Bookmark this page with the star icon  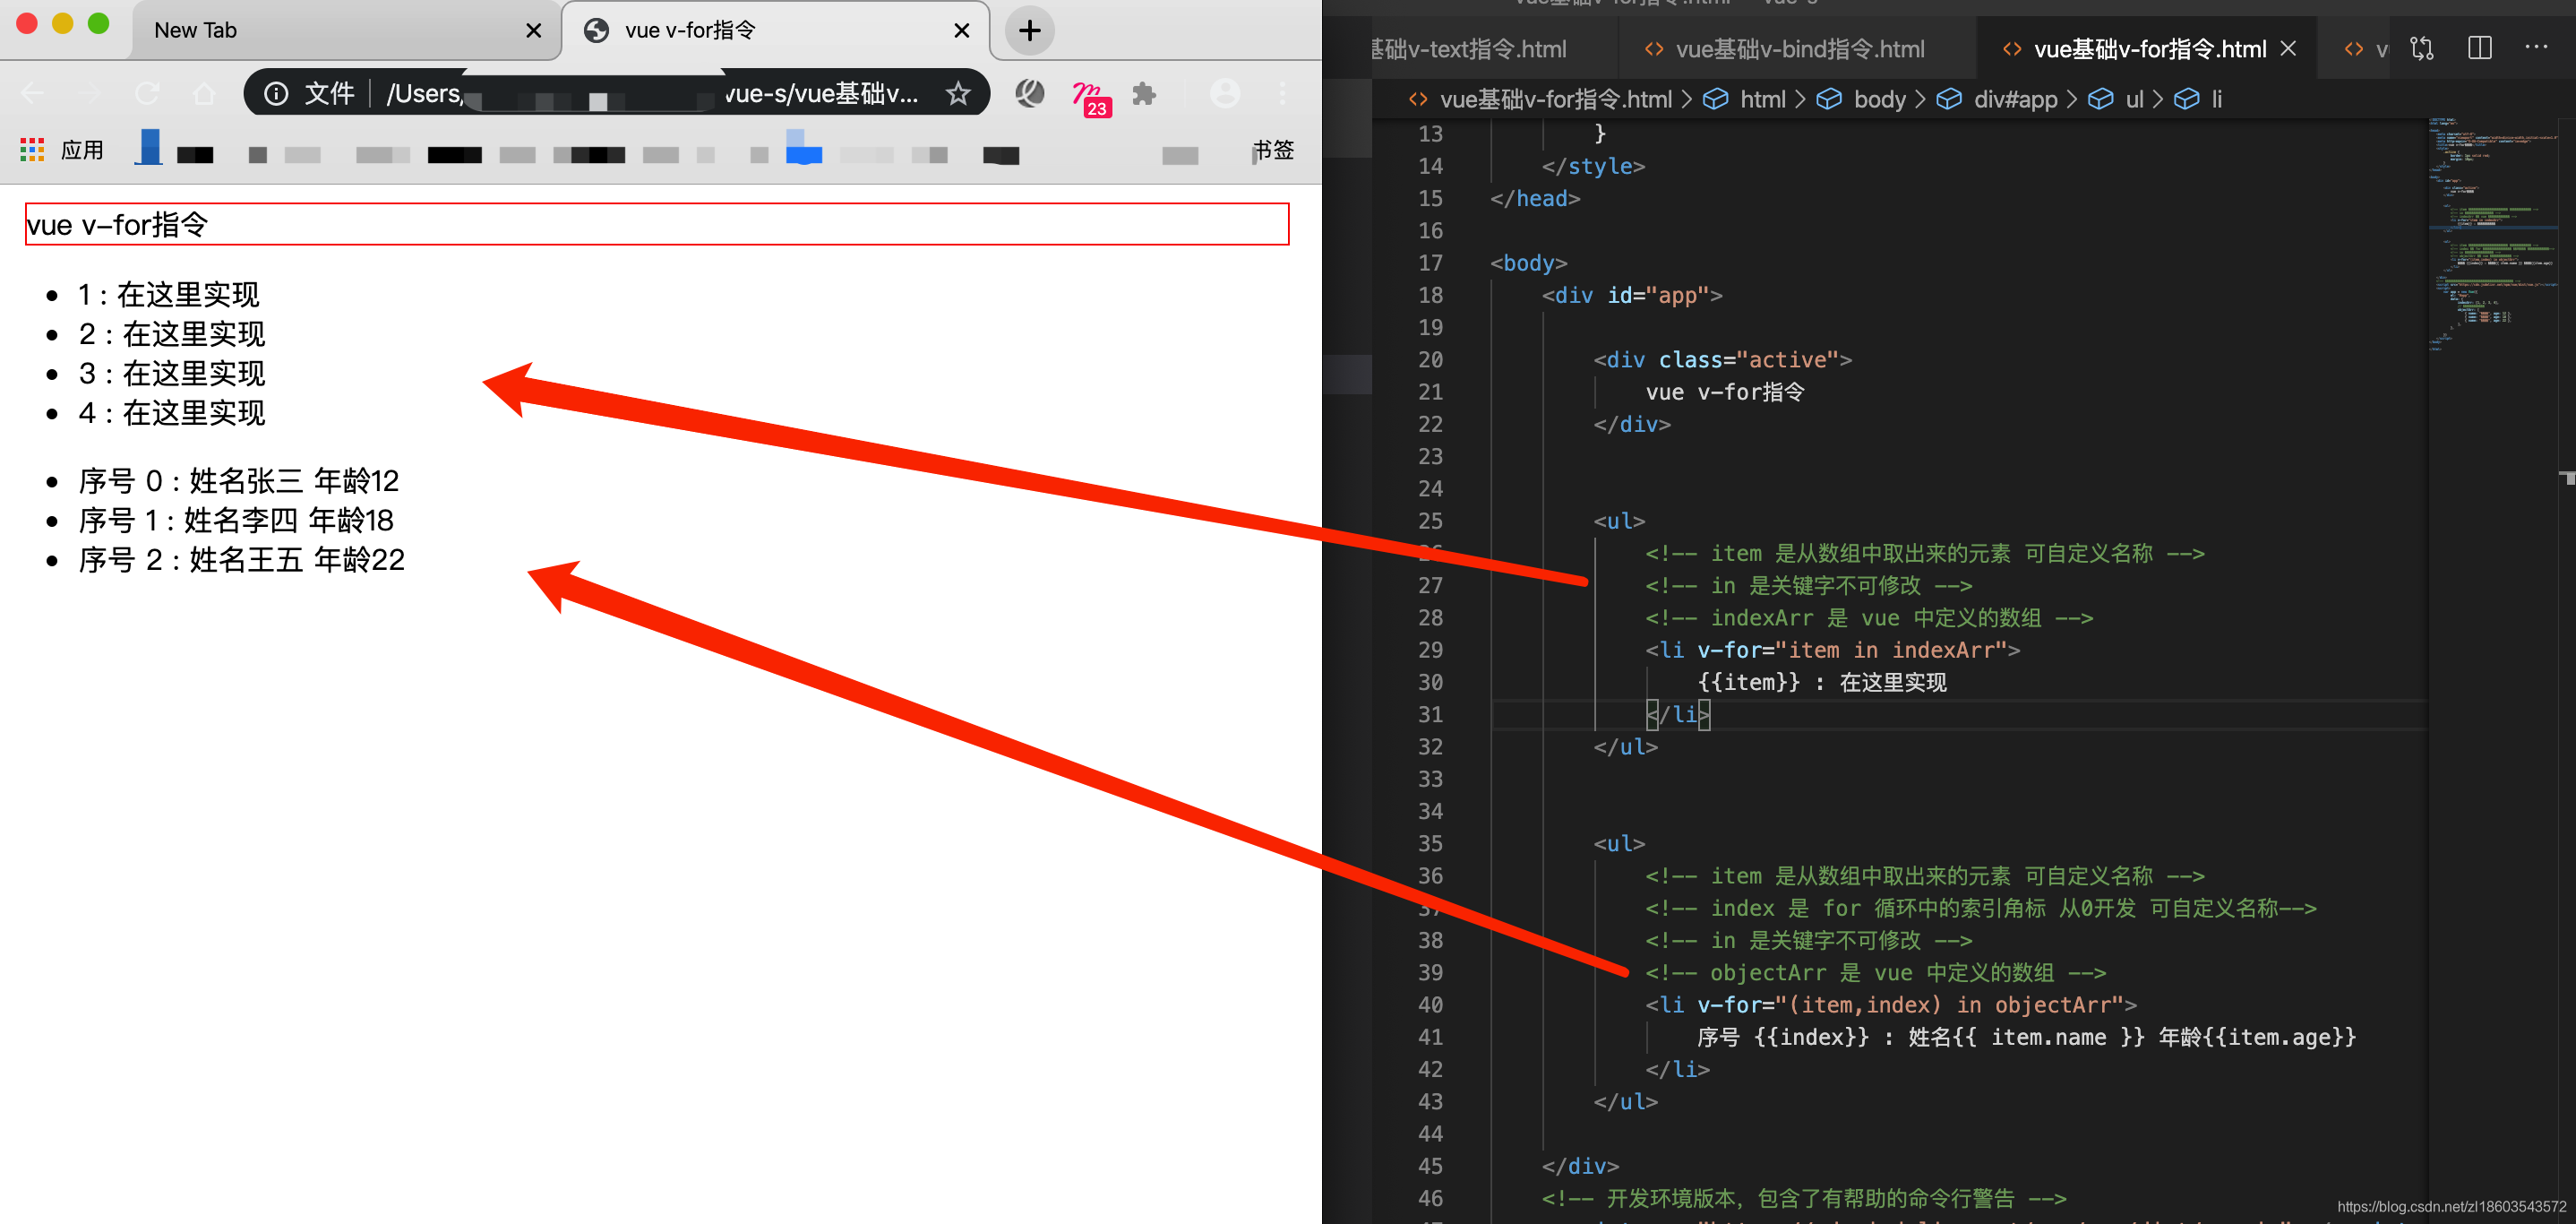[958, 94]
